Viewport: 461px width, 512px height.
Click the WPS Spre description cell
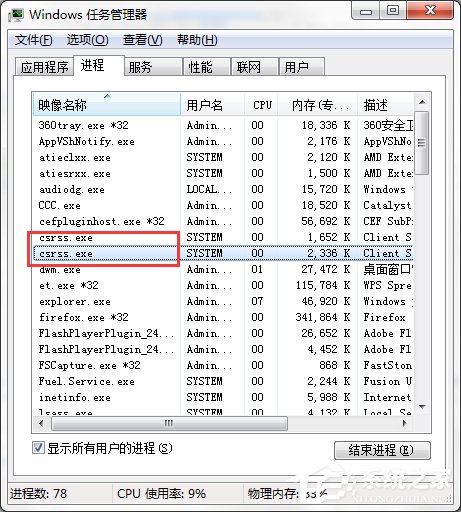(387, 285)
